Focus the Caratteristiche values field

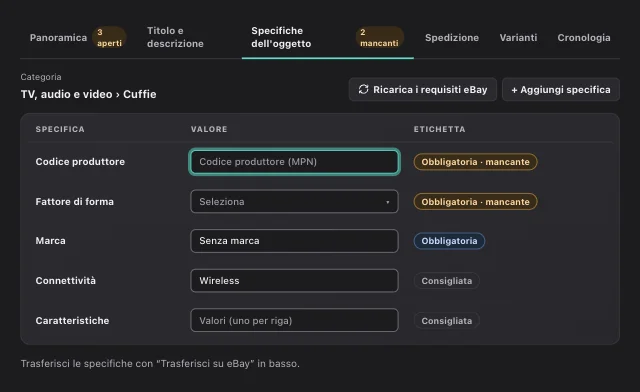[294, 320]
